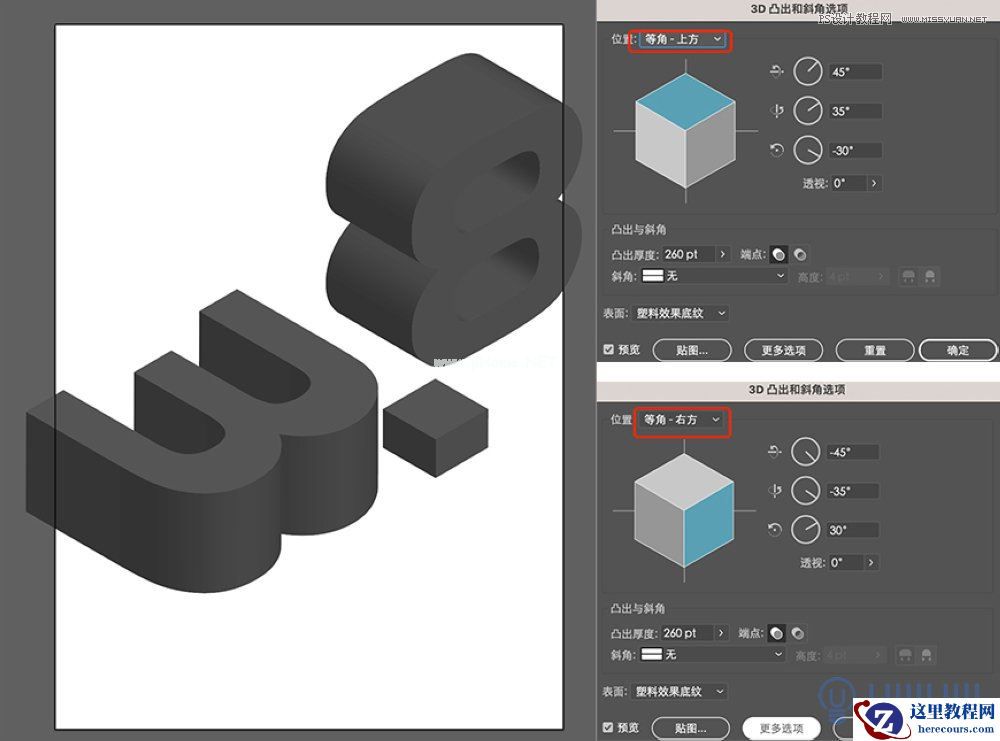Screen dimensions: 1000x741
Task: Expand perspective arrow in lower dialog
Action: (871, 562)
